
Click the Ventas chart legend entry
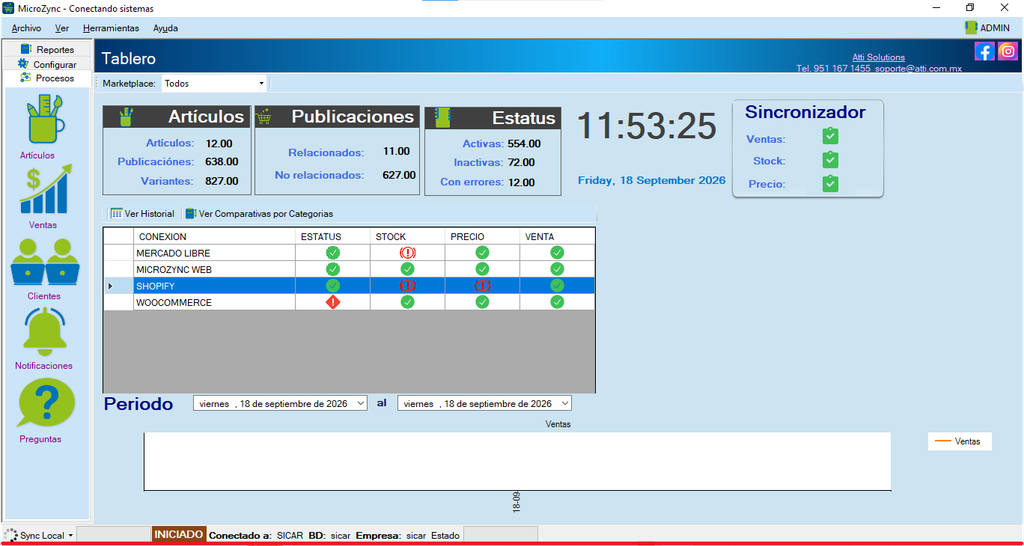(959, 442)
